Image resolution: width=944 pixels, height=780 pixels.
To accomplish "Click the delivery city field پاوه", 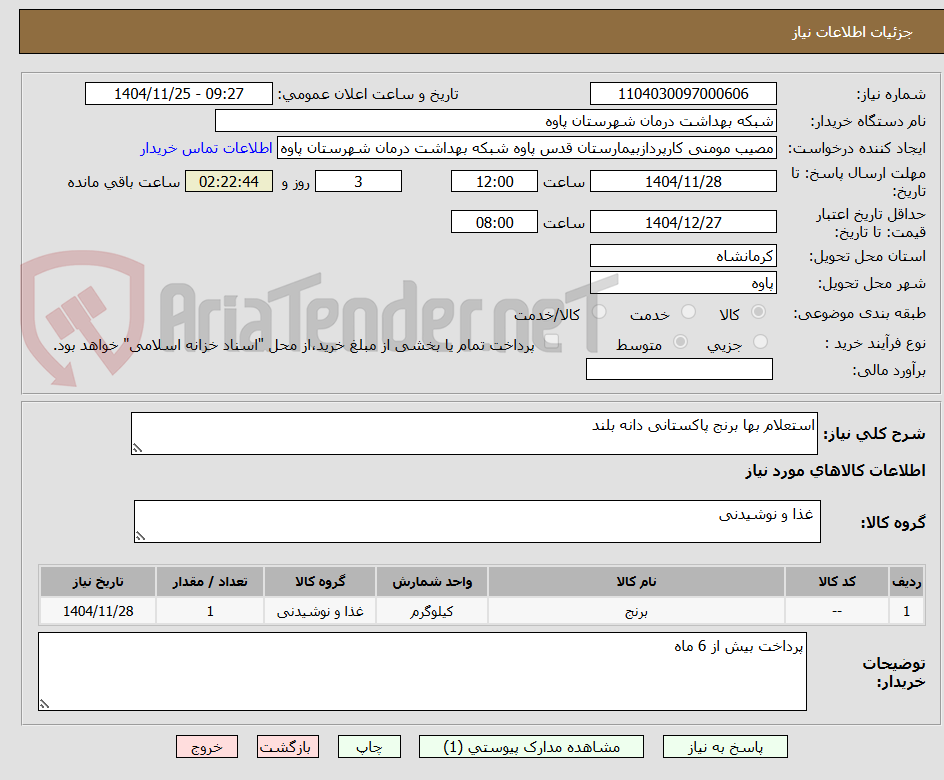I will [683, 283].
